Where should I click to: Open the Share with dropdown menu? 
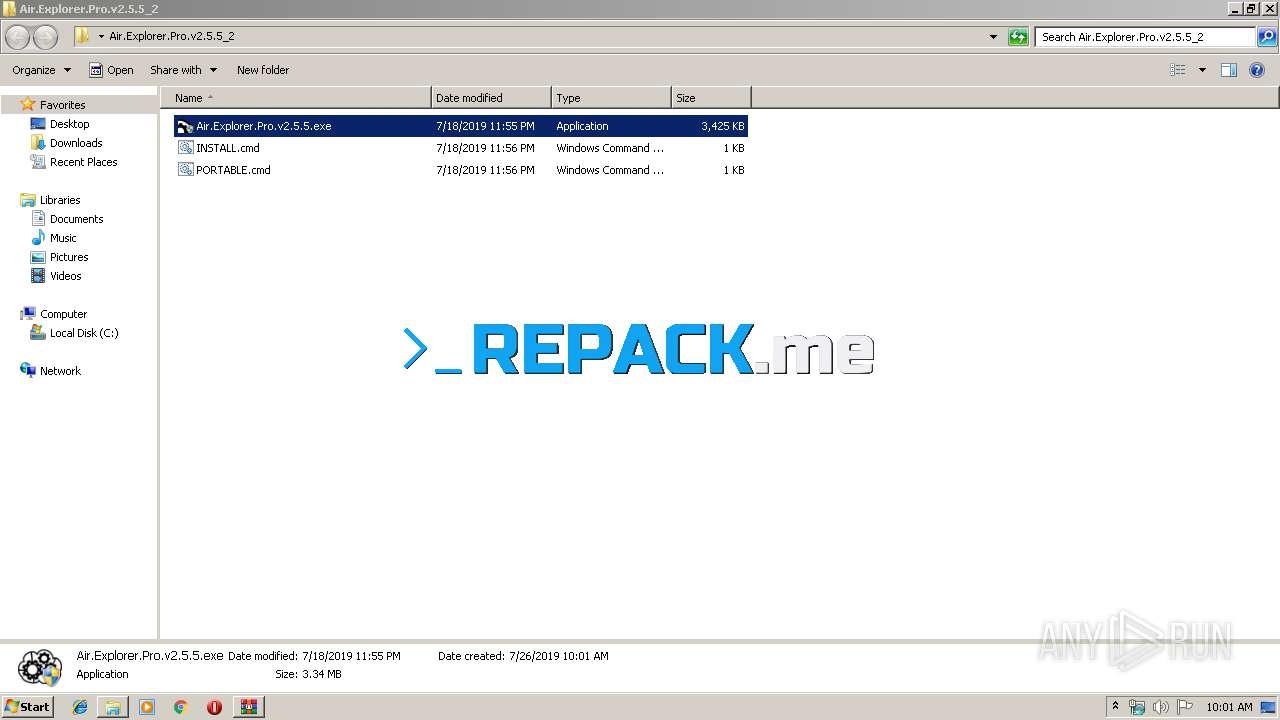(183, 70)
